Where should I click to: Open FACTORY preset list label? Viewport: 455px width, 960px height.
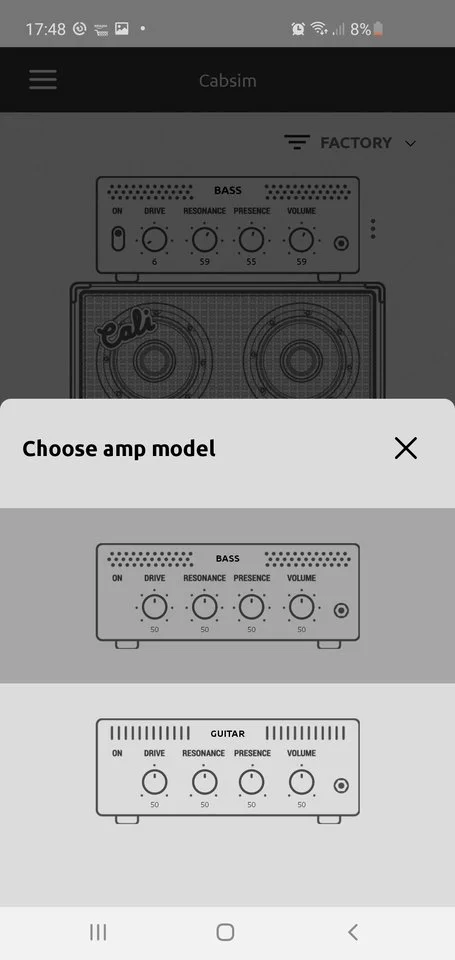(356, 143)
